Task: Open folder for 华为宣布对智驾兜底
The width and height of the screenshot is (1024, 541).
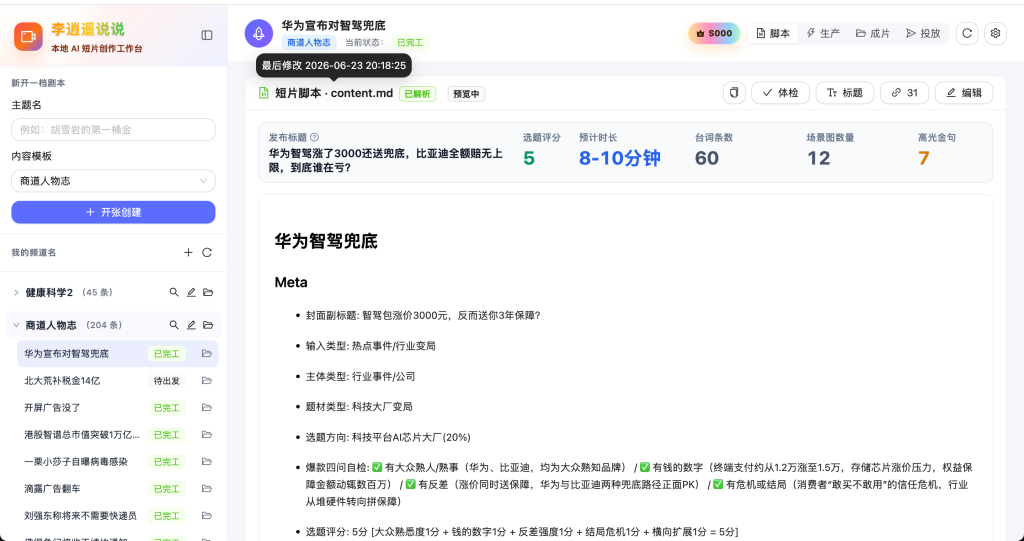Action: tap(207, 353)
